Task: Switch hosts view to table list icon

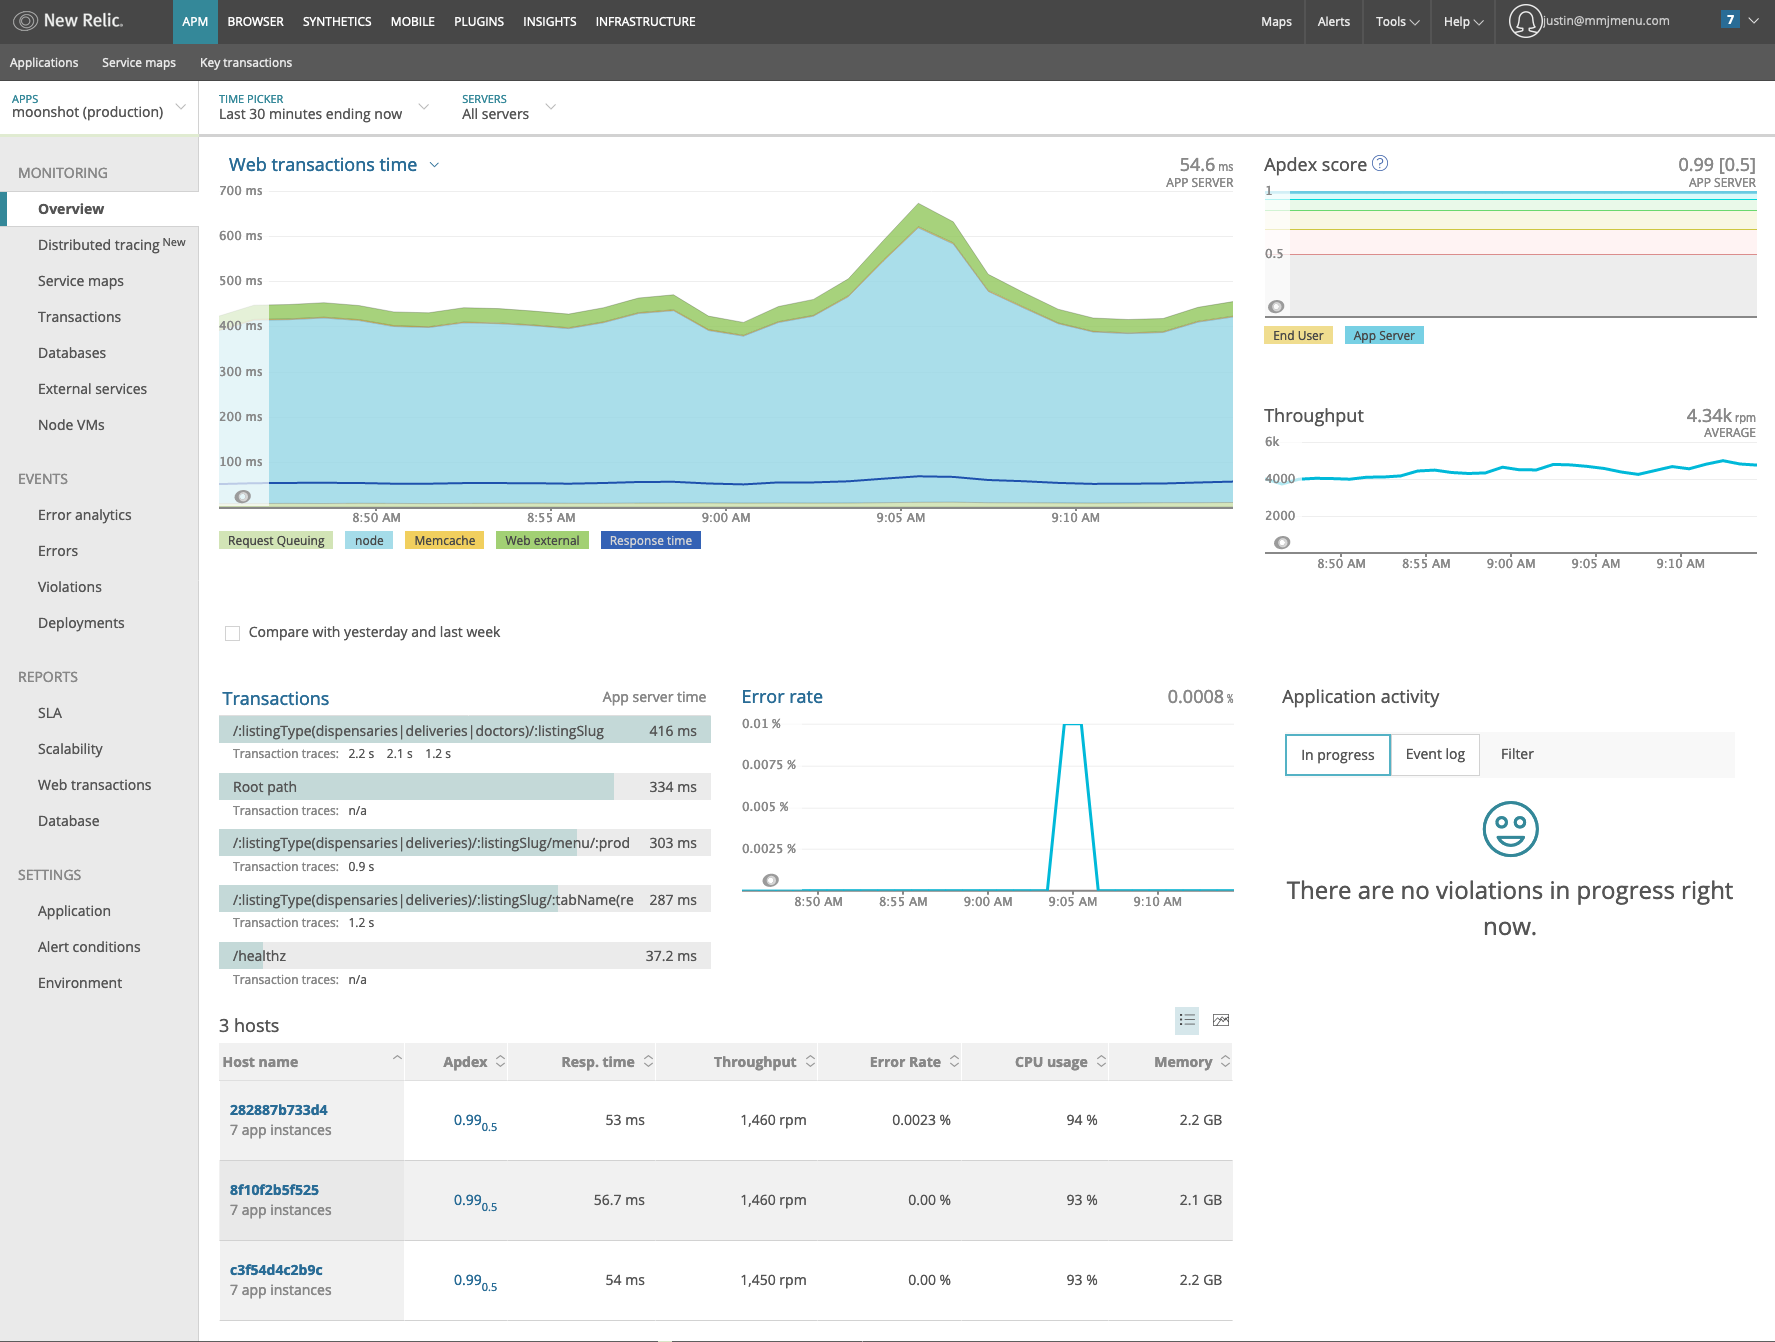Action: click(x=1187, y=1020)
